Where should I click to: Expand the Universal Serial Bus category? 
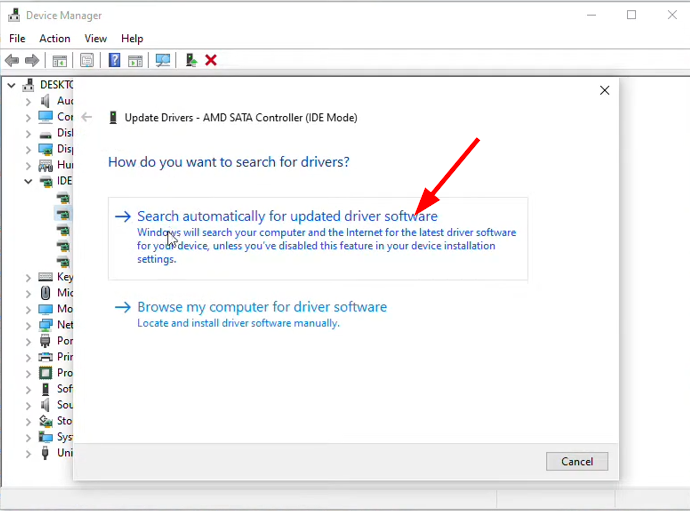pos(28,453)
